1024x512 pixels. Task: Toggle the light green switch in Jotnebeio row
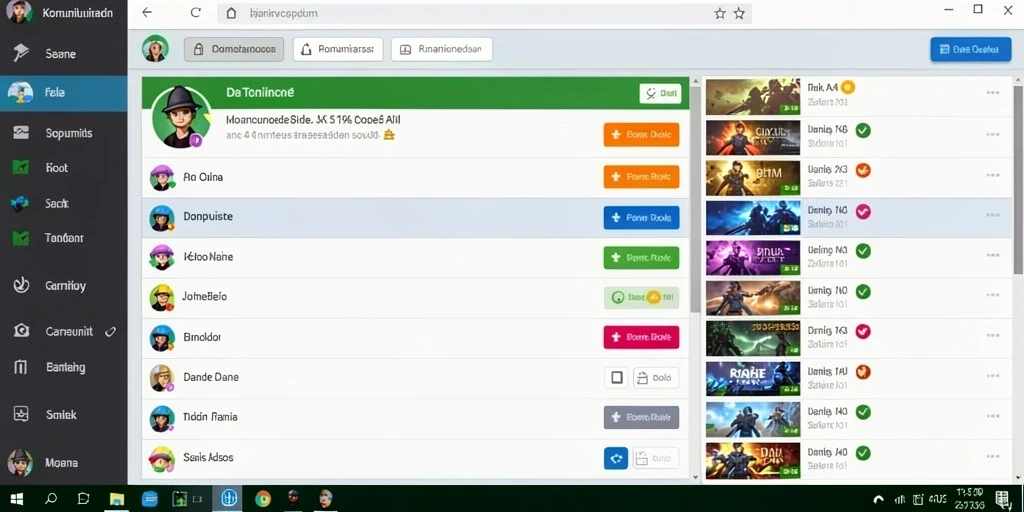(641, 297)
